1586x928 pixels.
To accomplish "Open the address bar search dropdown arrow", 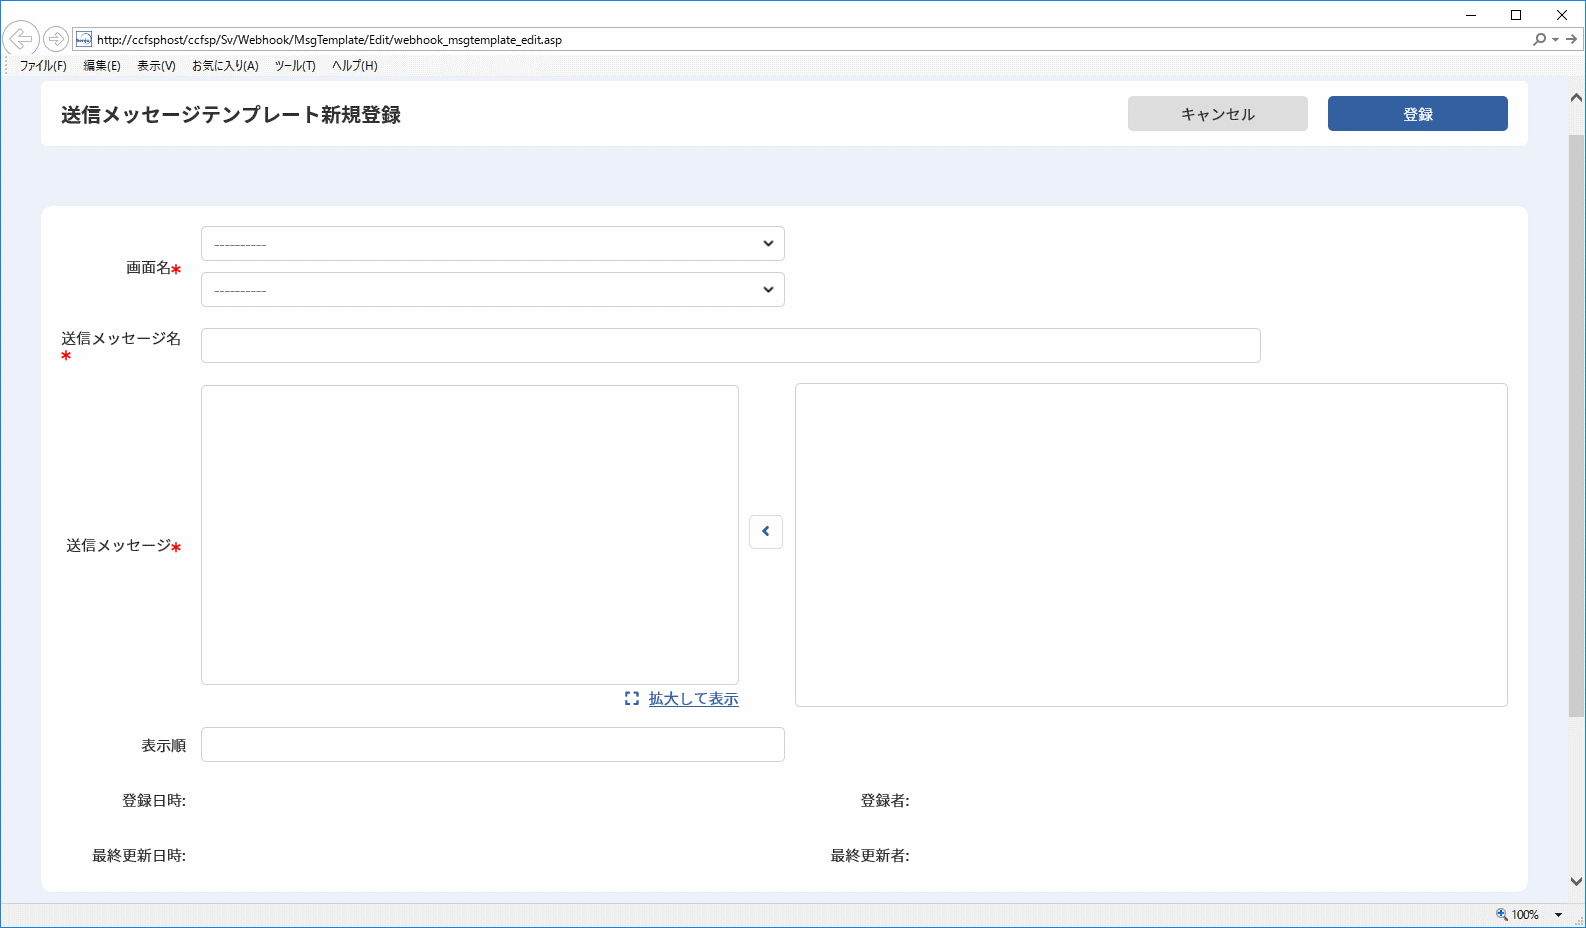I will 1555,40.
